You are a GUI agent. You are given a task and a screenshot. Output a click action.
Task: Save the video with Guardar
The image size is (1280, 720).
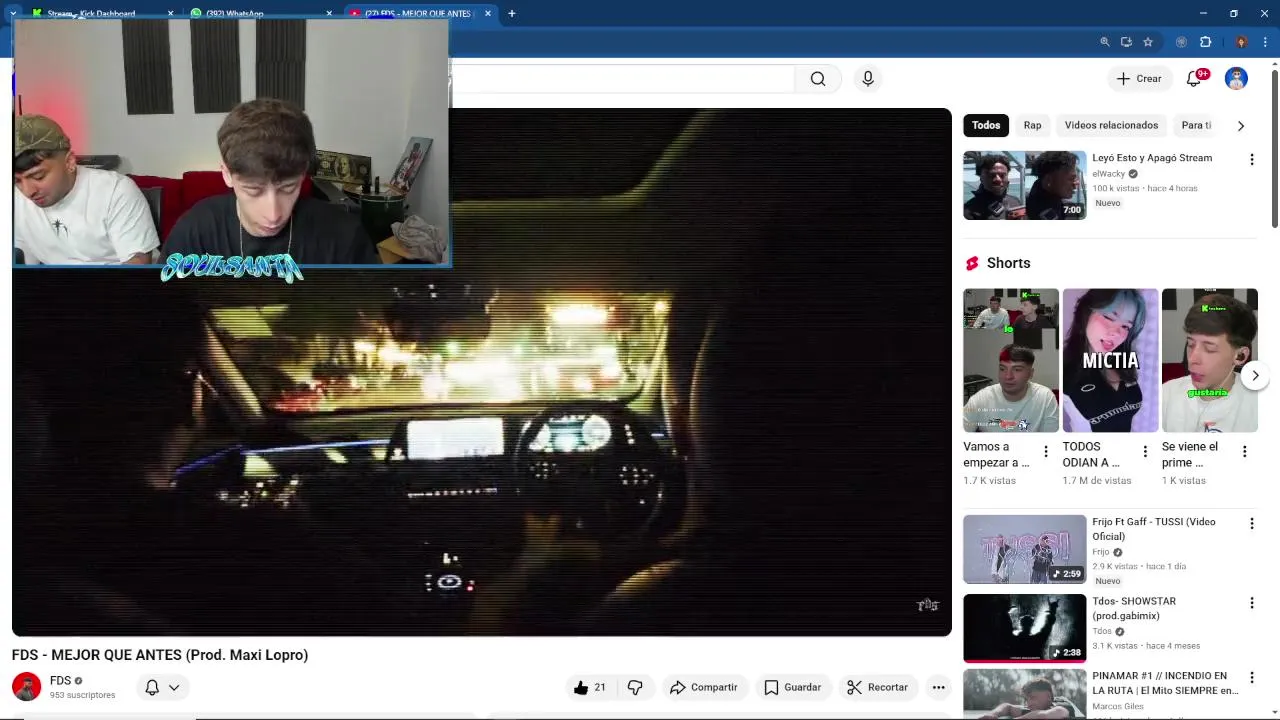coord(792,687)
